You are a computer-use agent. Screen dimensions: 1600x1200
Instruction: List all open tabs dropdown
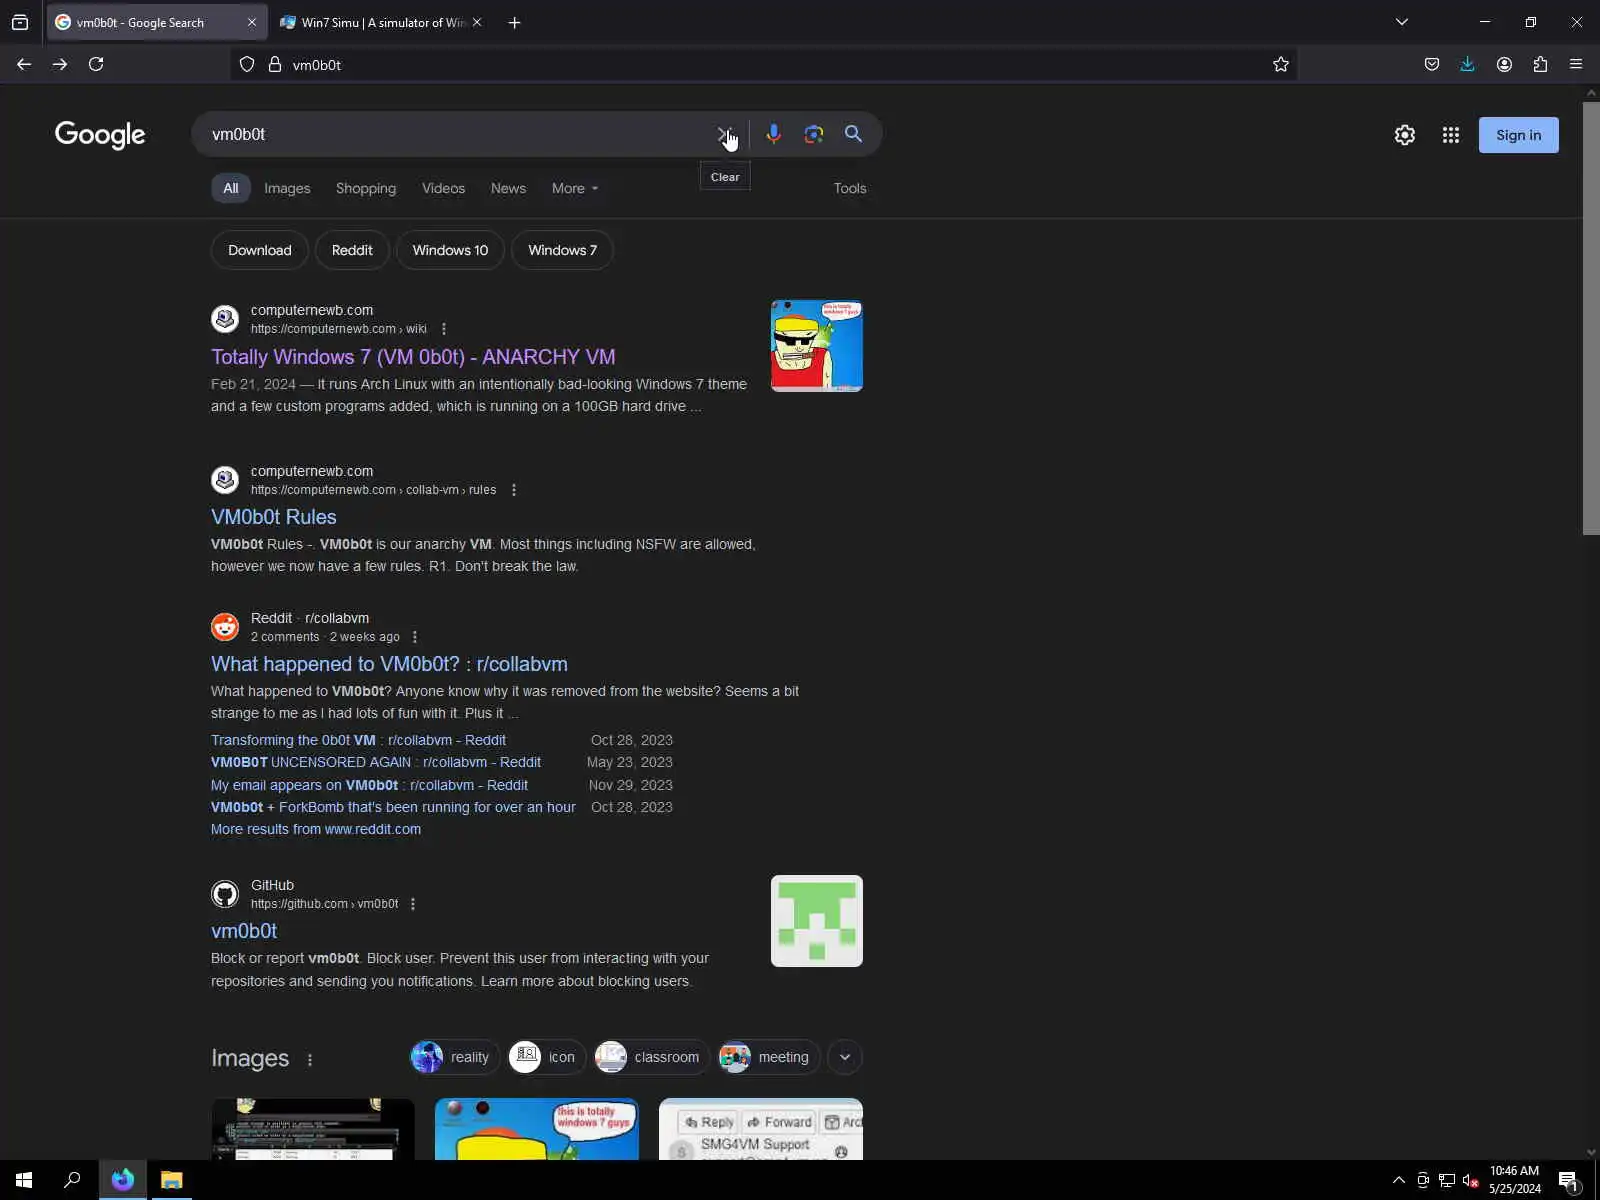pos(1402,22)
